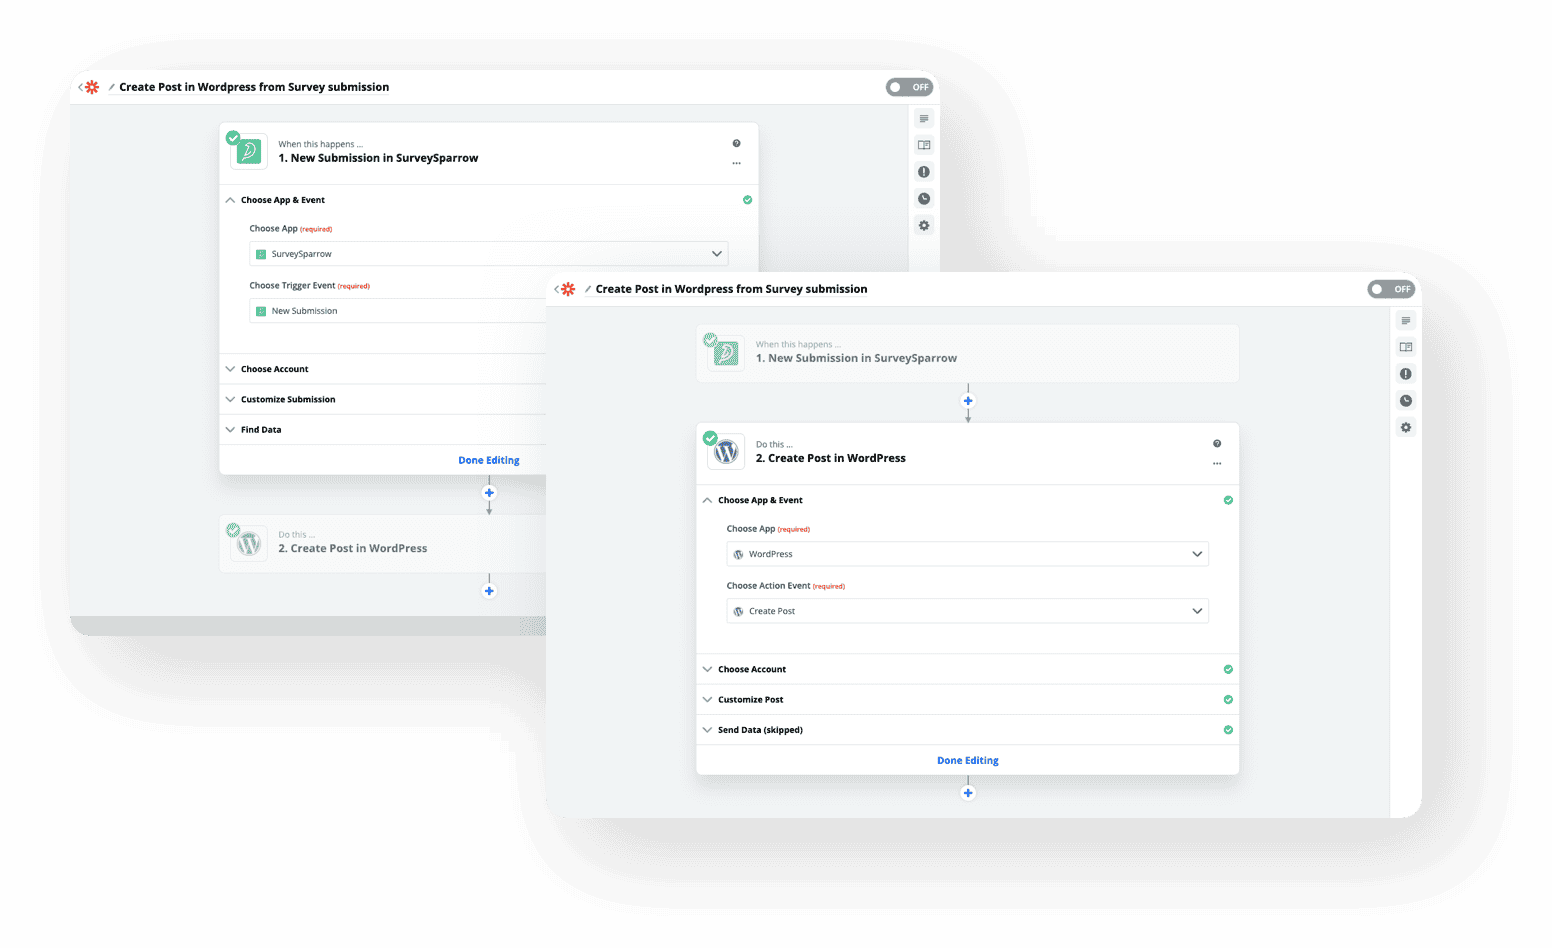1552x948 pixels.
Task: Add step via plus at bottom of back window
Action: tap(489, 591)
